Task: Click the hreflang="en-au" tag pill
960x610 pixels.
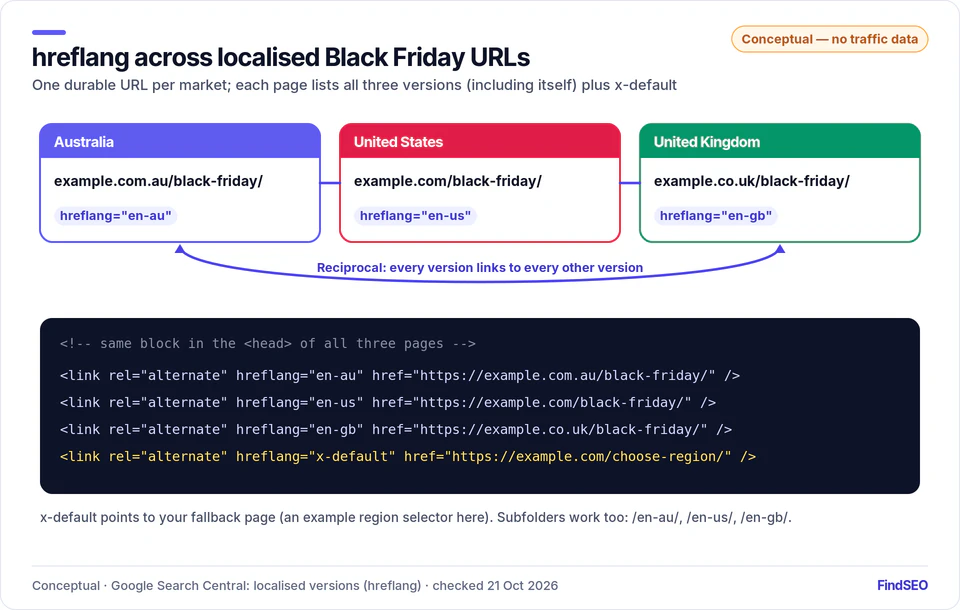Action: [116, 216]
